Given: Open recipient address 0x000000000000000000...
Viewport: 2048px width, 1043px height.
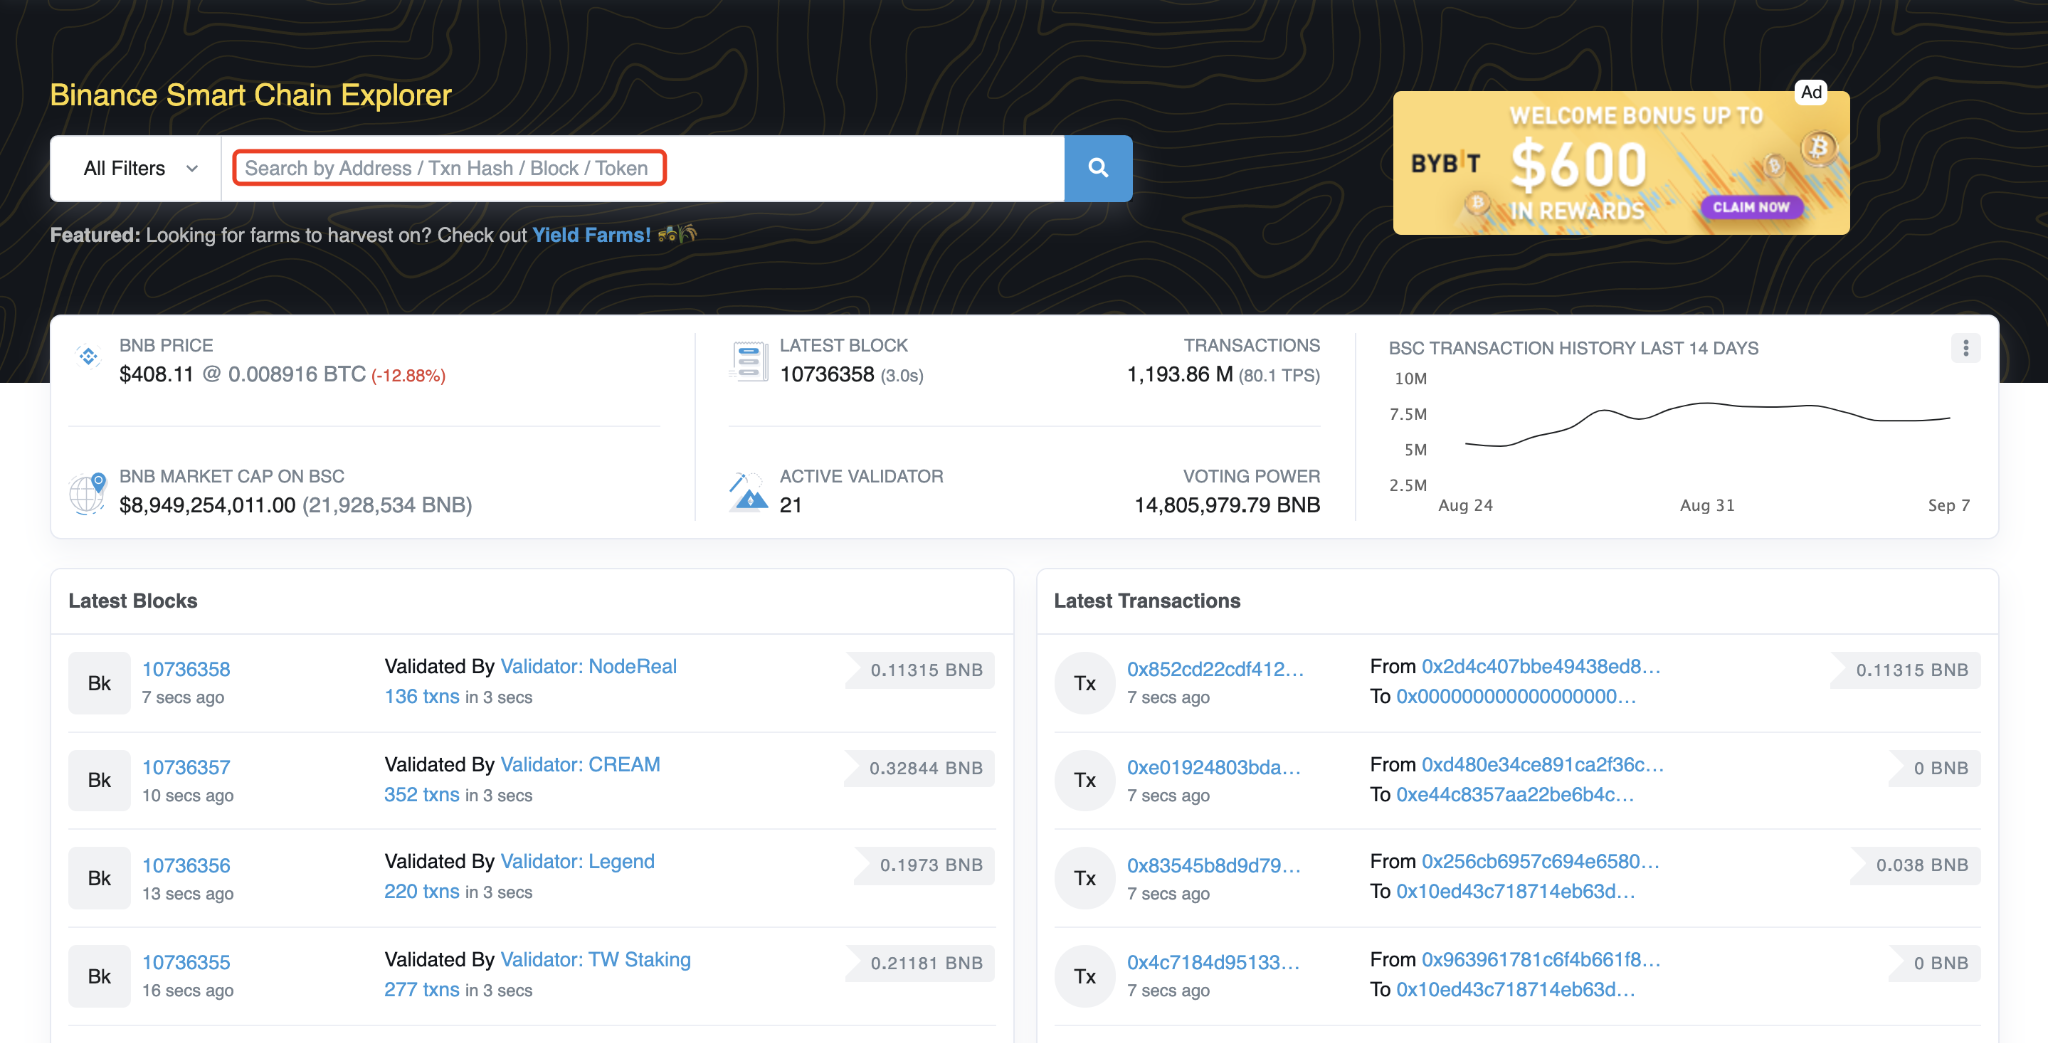Looking at the screenshot, I should [1516, 696].
